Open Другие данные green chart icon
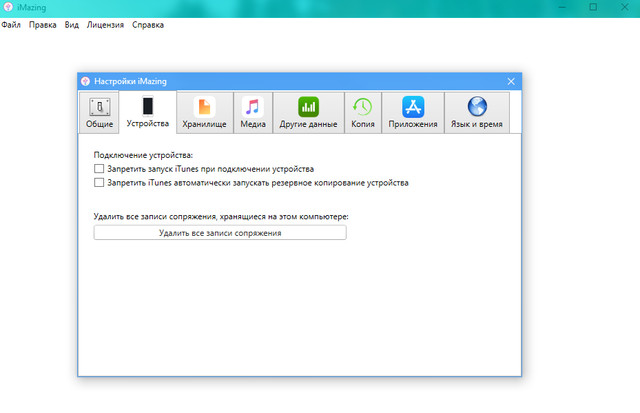 [307, 107]
